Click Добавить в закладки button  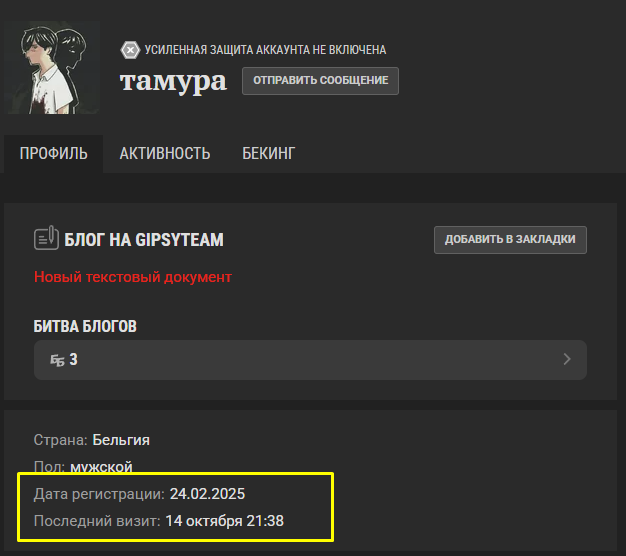pyautogui.click(x=510, y=239)
